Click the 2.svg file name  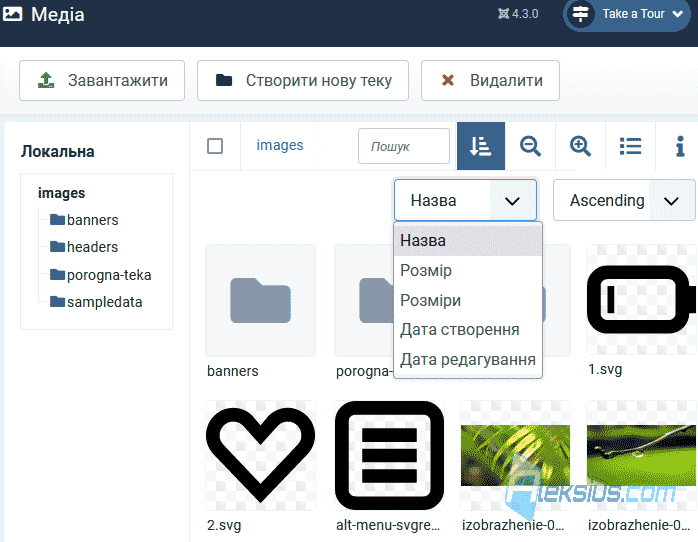(224, 526)
